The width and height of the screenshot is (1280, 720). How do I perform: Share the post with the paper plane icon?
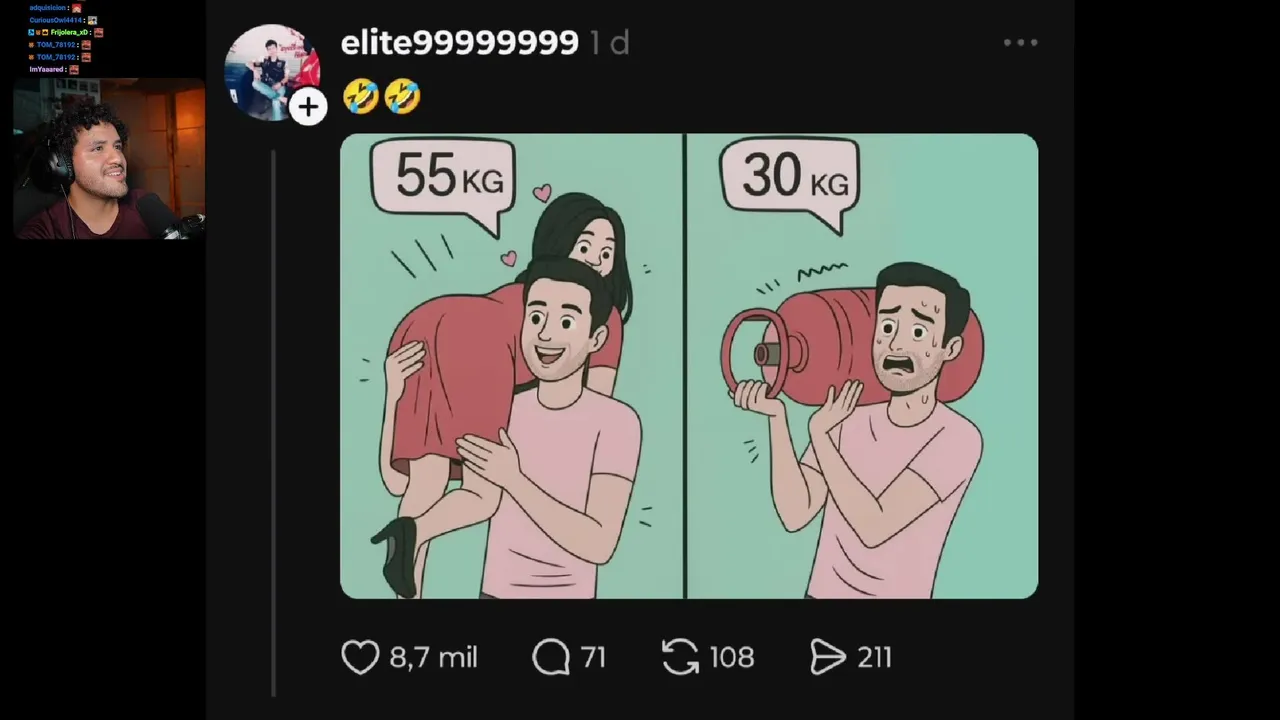coord(828,657)
